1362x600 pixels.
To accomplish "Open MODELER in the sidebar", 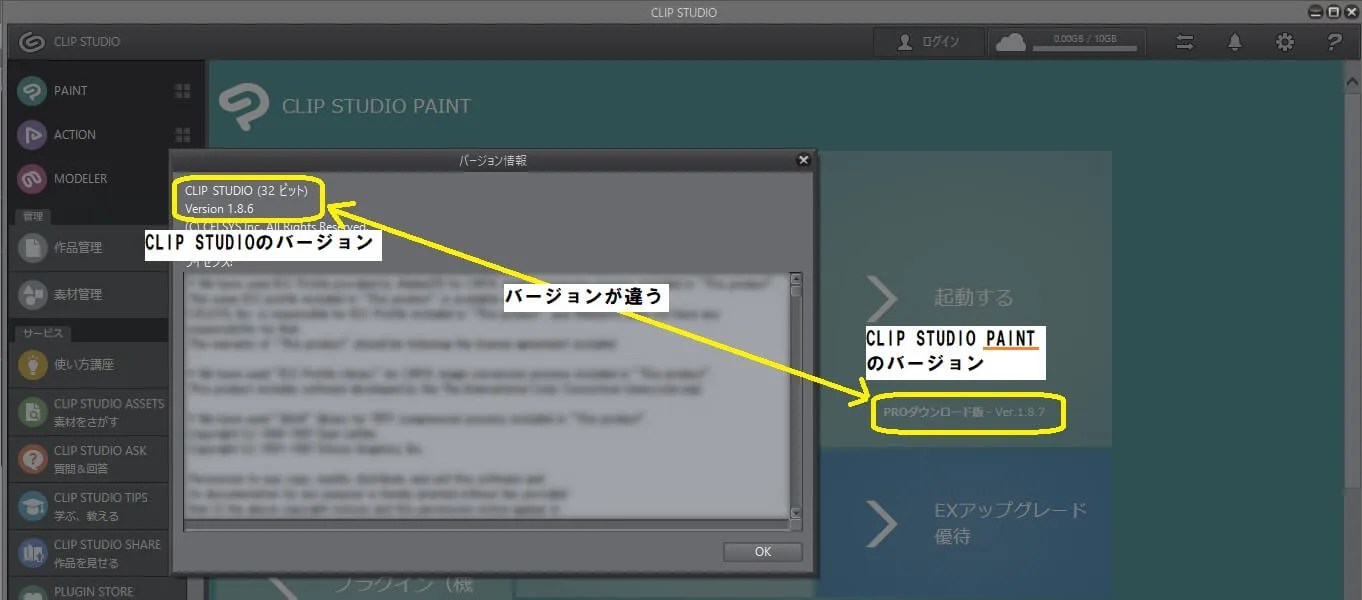I will point(88,178).
